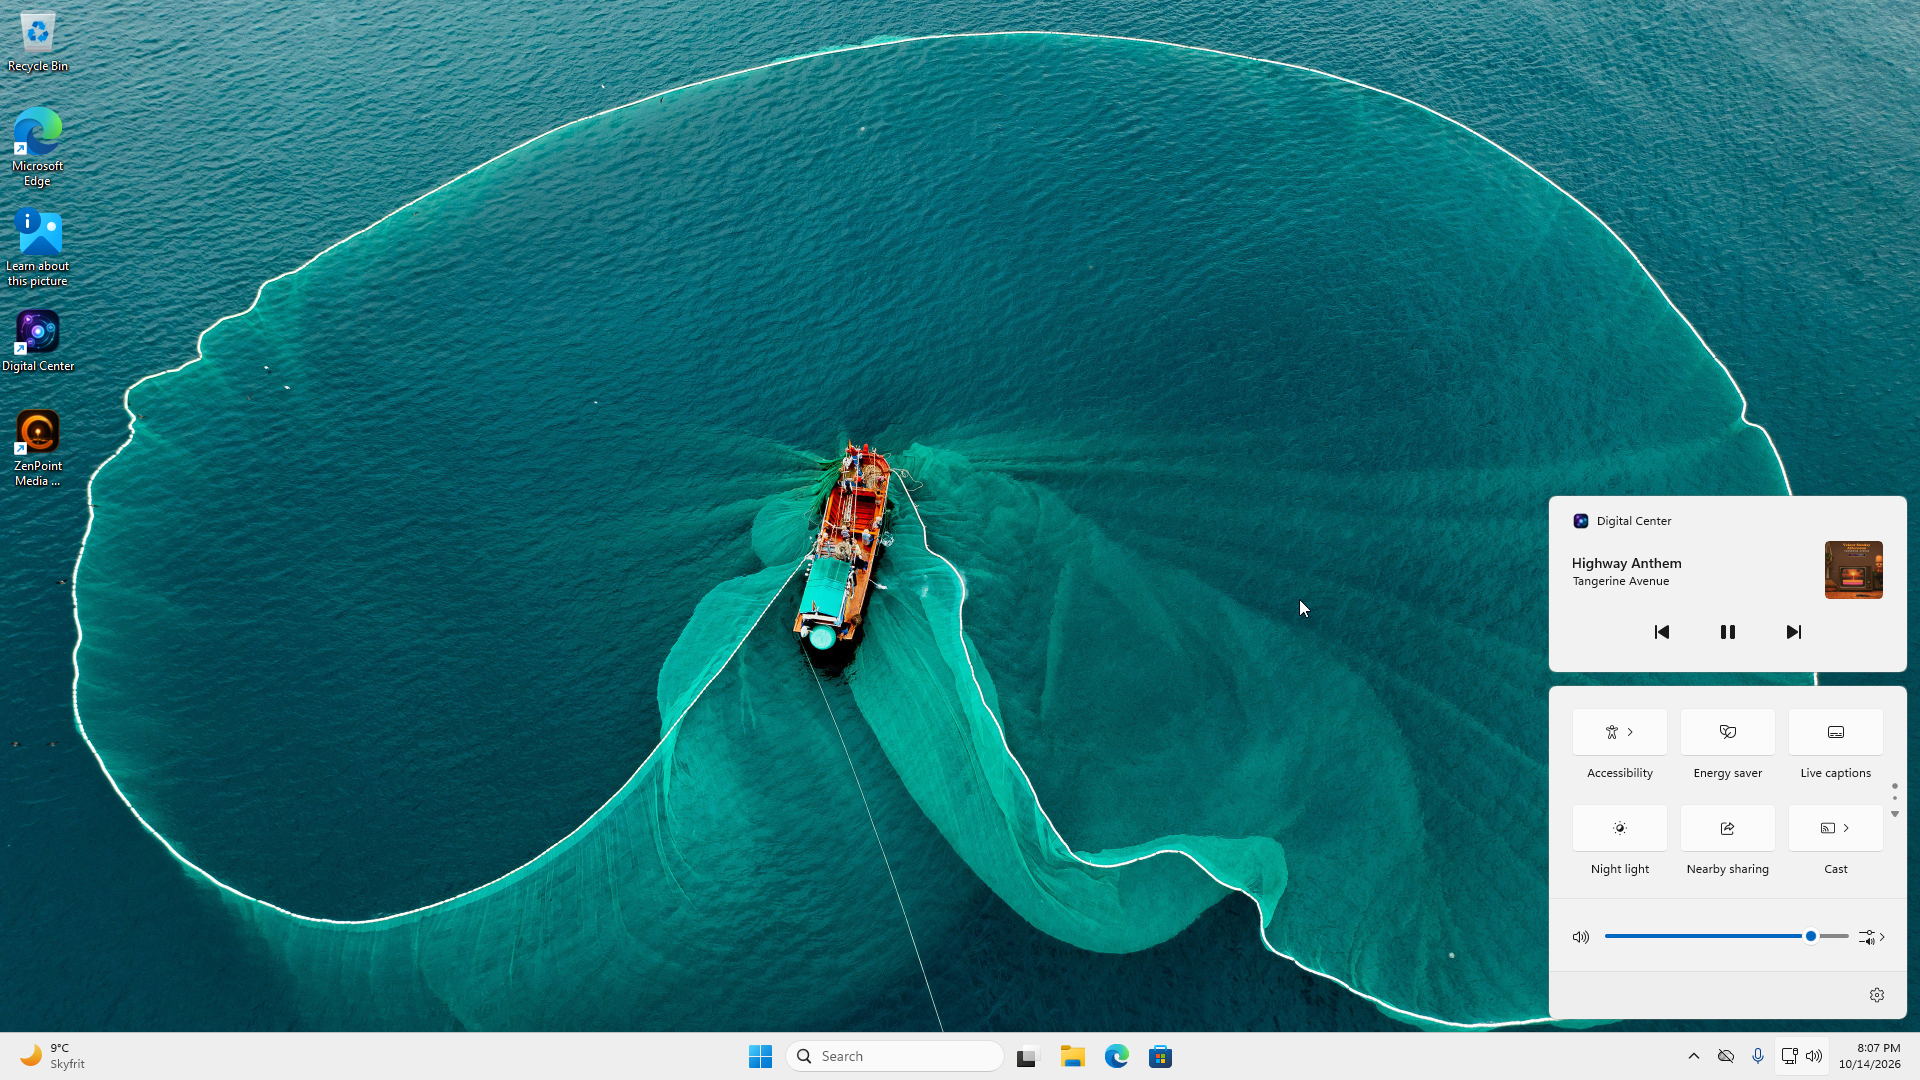Select the Digital Center desktop shortcut

38,340
